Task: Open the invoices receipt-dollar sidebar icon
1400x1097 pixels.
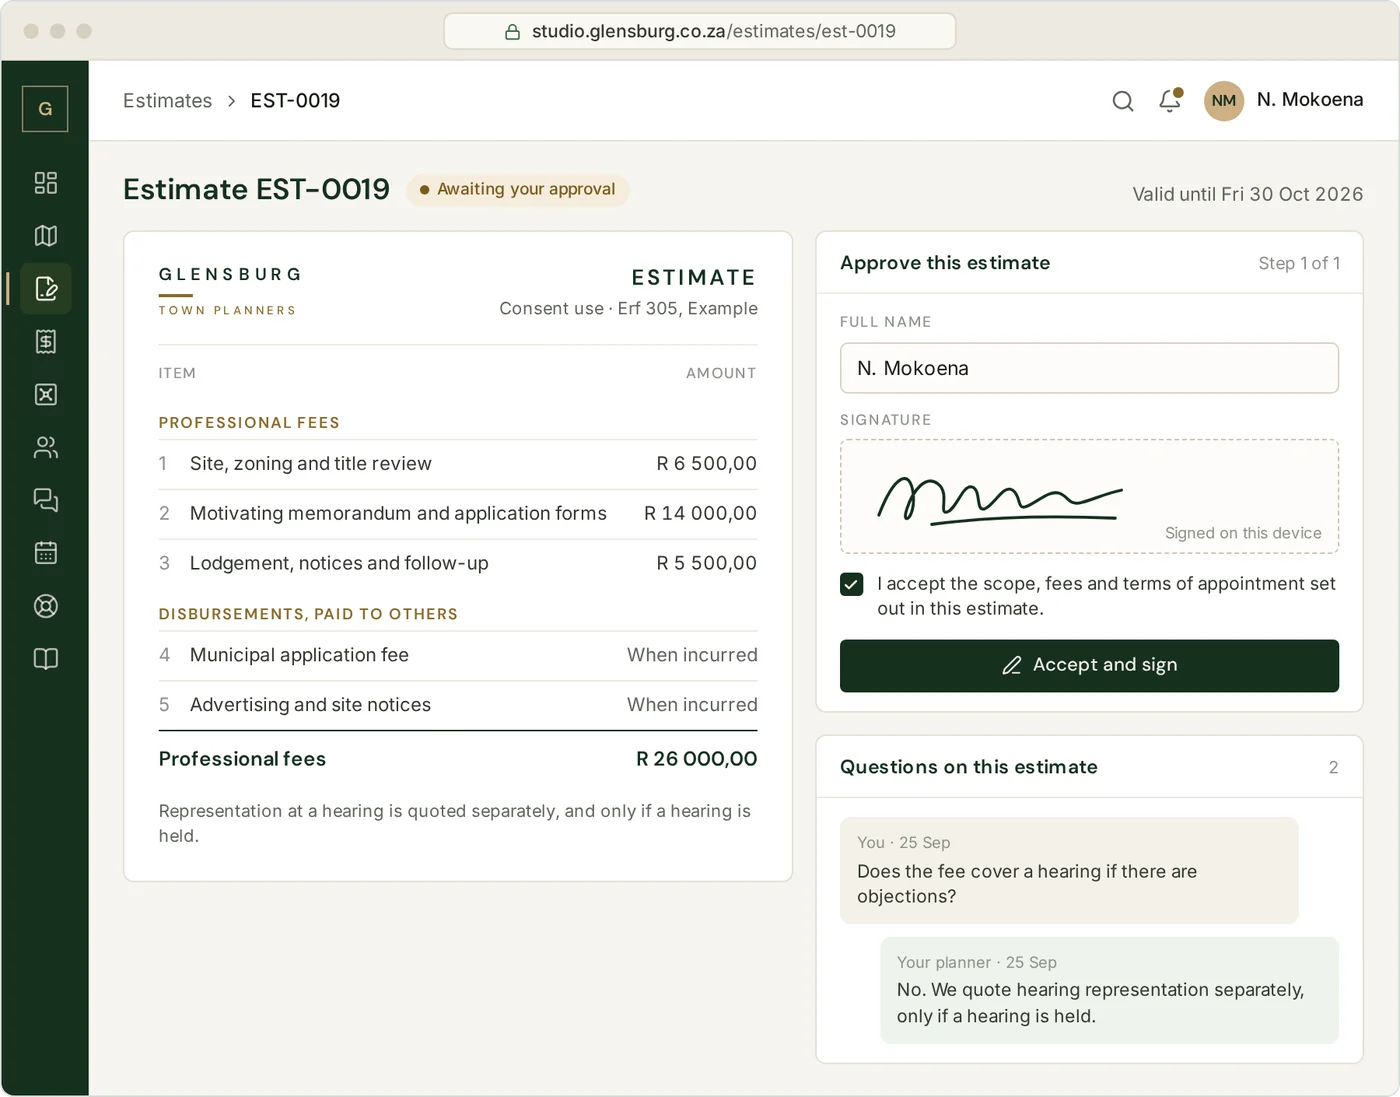Action: (46, 342)
